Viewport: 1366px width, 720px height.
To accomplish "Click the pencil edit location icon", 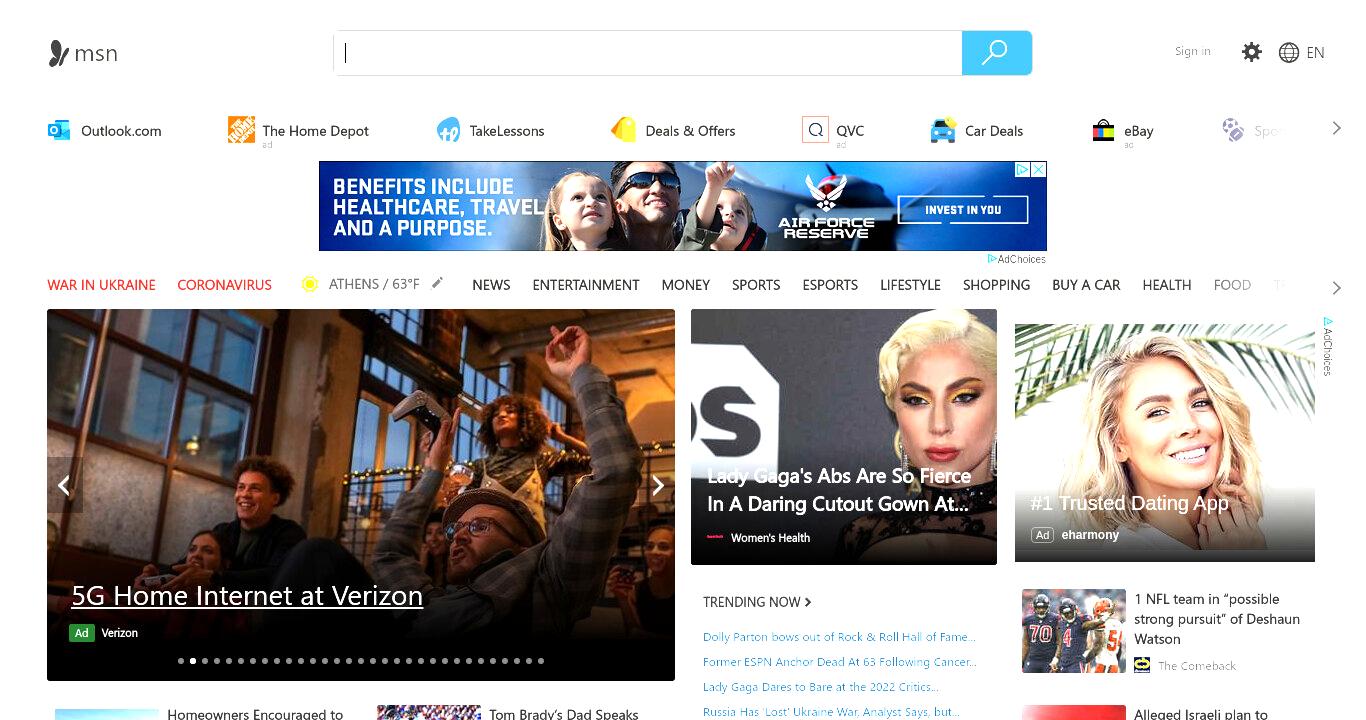I will pyautogui.click(x=437, y=283).
